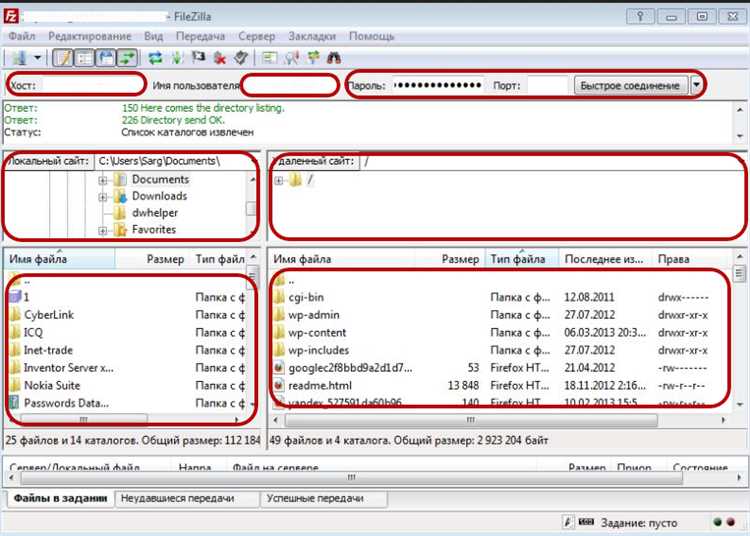Toggle local directory tree view icon
The height and width of the screenshot is (536, 750).
(84, 58)
